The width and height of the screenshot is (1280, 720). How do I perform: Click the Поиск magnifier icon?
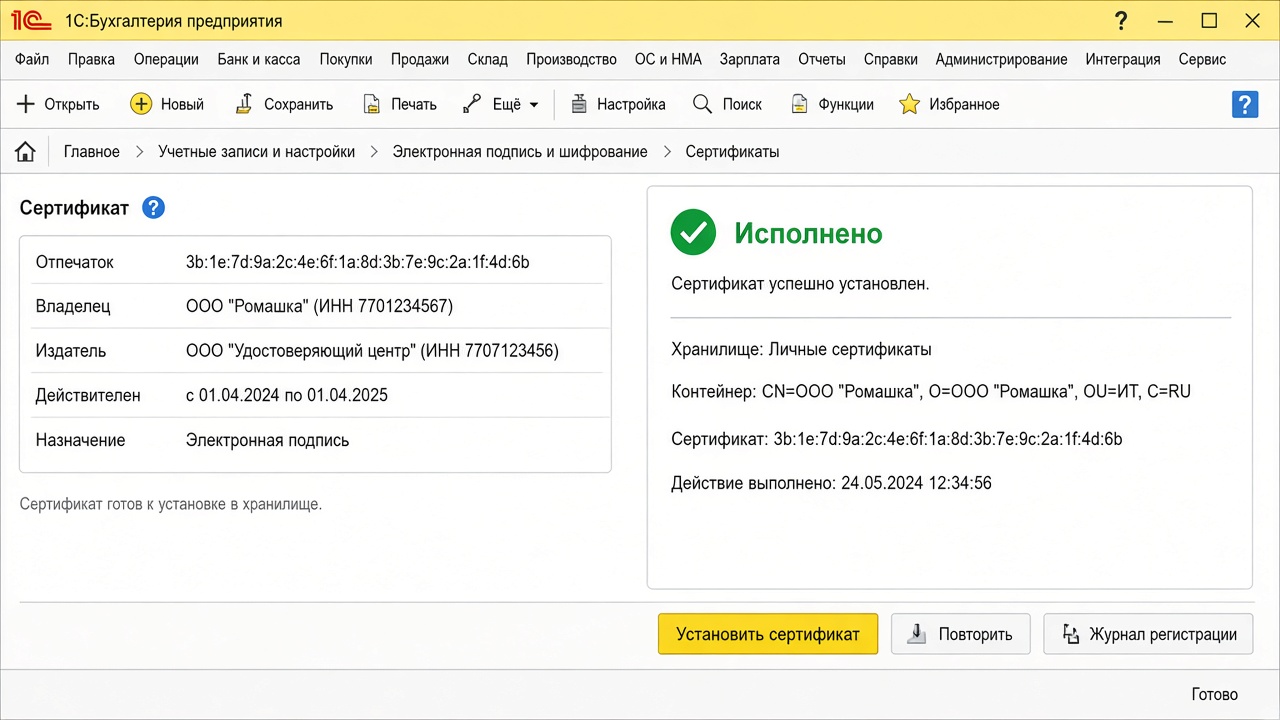click(x=703, y=104)
